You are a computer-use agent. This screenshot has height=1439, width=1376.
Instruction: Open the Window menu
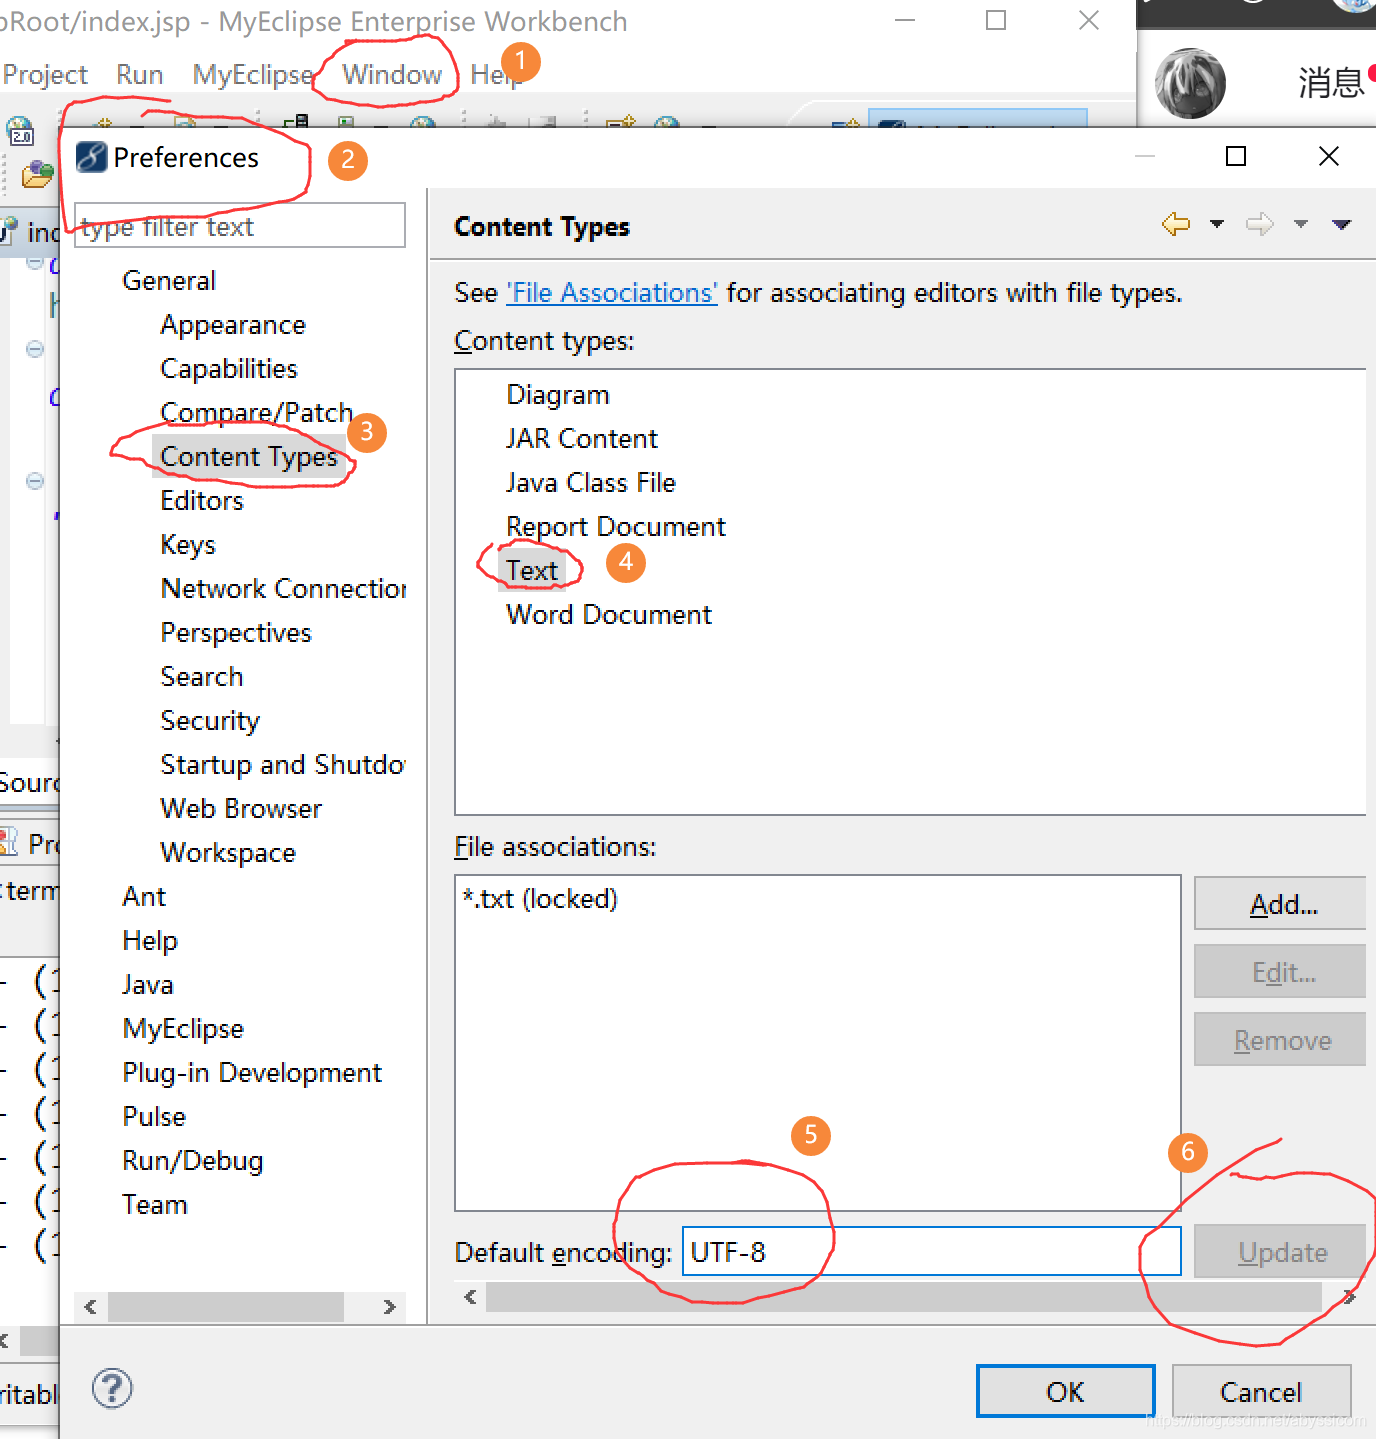tap(392, 74)
